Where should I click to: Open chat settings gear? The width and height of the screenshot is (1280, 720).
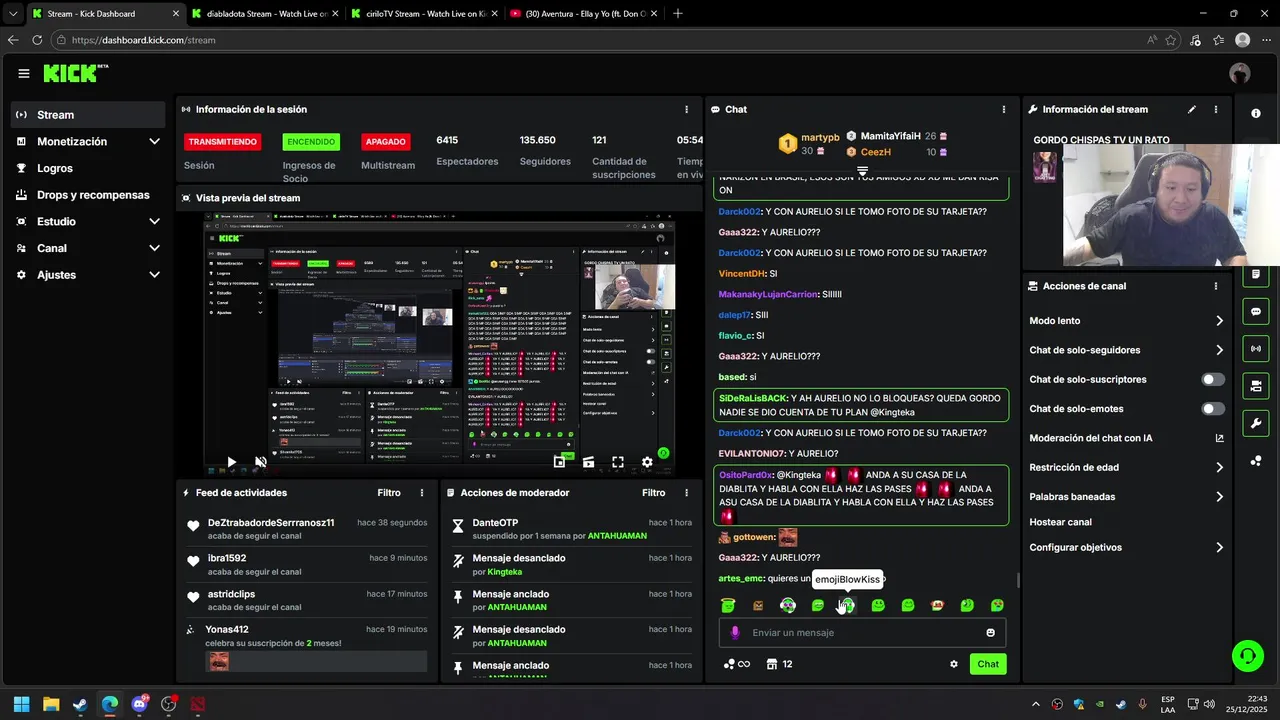coord(954,664)
